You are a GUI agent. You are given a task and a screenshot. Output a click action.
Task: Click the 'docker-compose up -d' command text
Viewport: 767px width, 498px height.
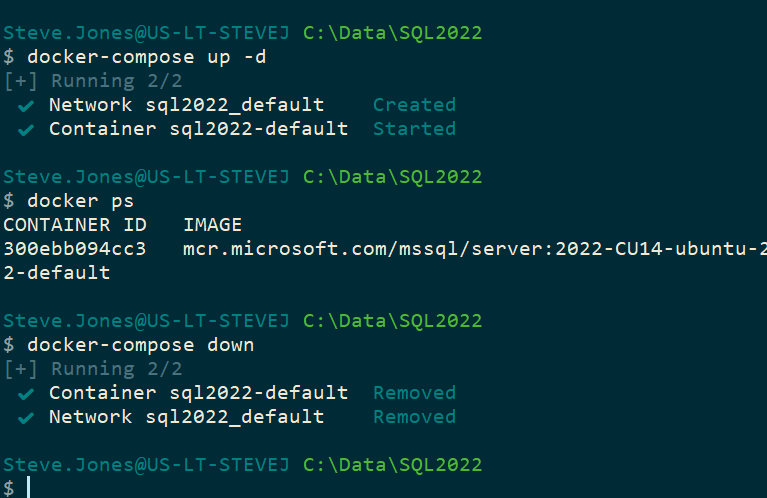[x=146, y=57]
